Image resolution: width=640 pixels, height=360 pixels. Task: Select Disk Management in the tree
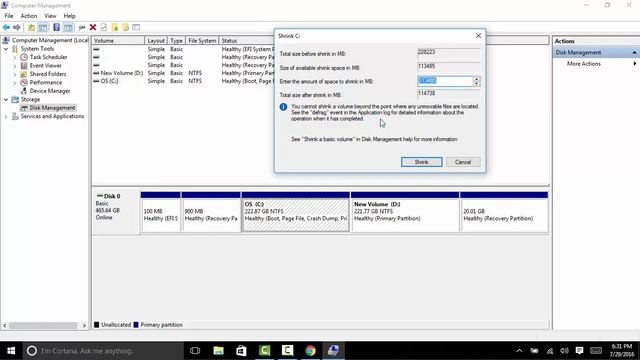tap(52, 108)
